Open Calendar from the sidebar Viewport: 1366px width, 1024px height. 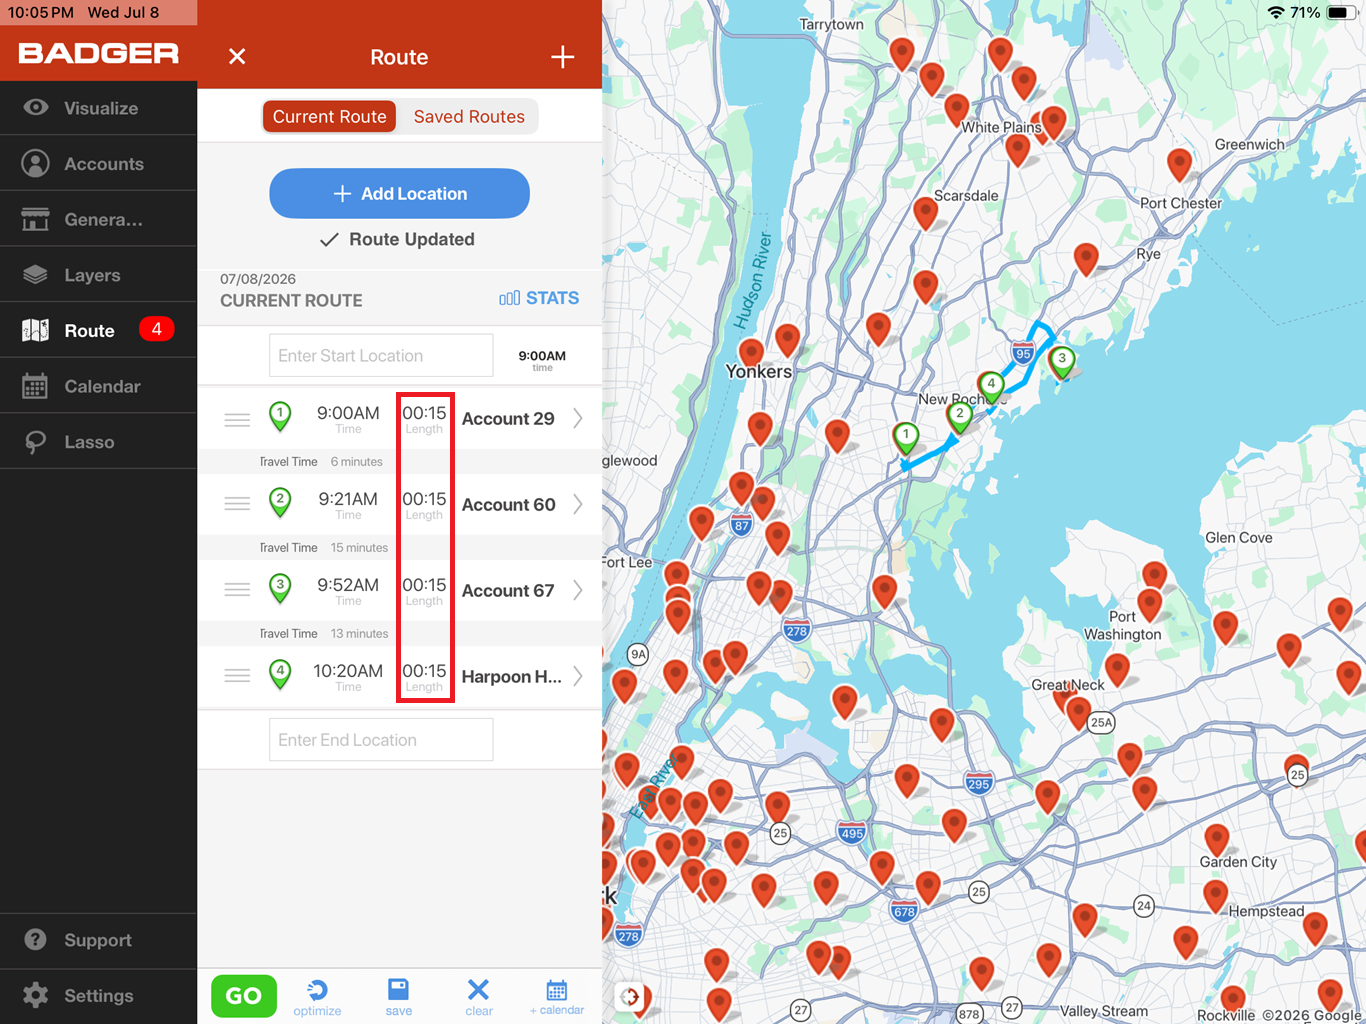click(x=98, y=386)
